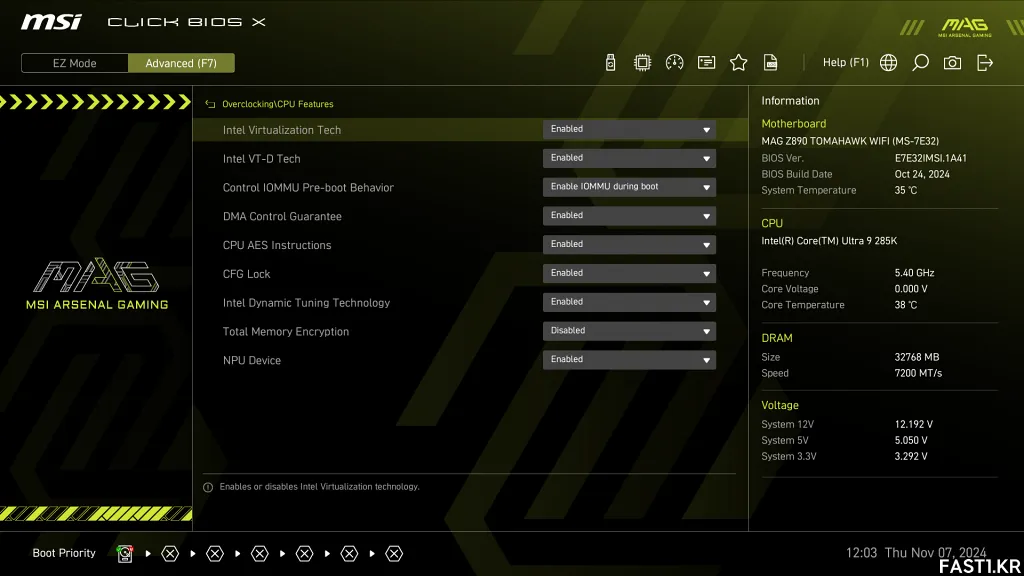Change language with the globe icon
The image size is (1024, 576).
click(888, 63)
